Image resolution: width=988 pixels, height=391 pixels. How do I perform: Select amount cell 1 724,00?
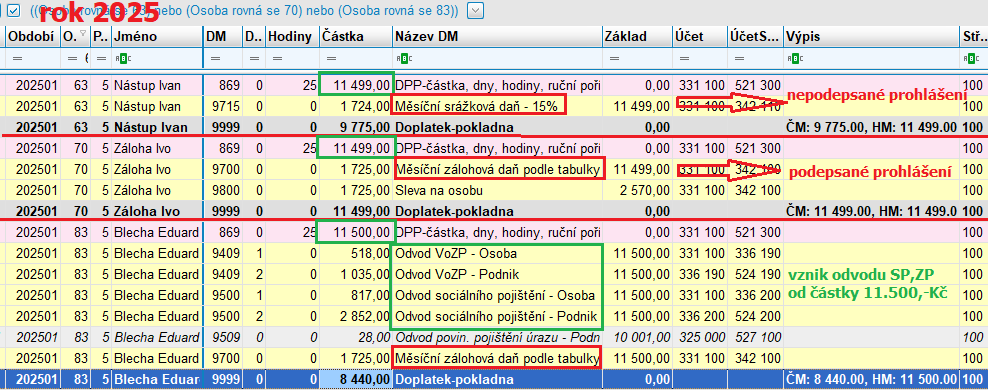click(355, 106)
